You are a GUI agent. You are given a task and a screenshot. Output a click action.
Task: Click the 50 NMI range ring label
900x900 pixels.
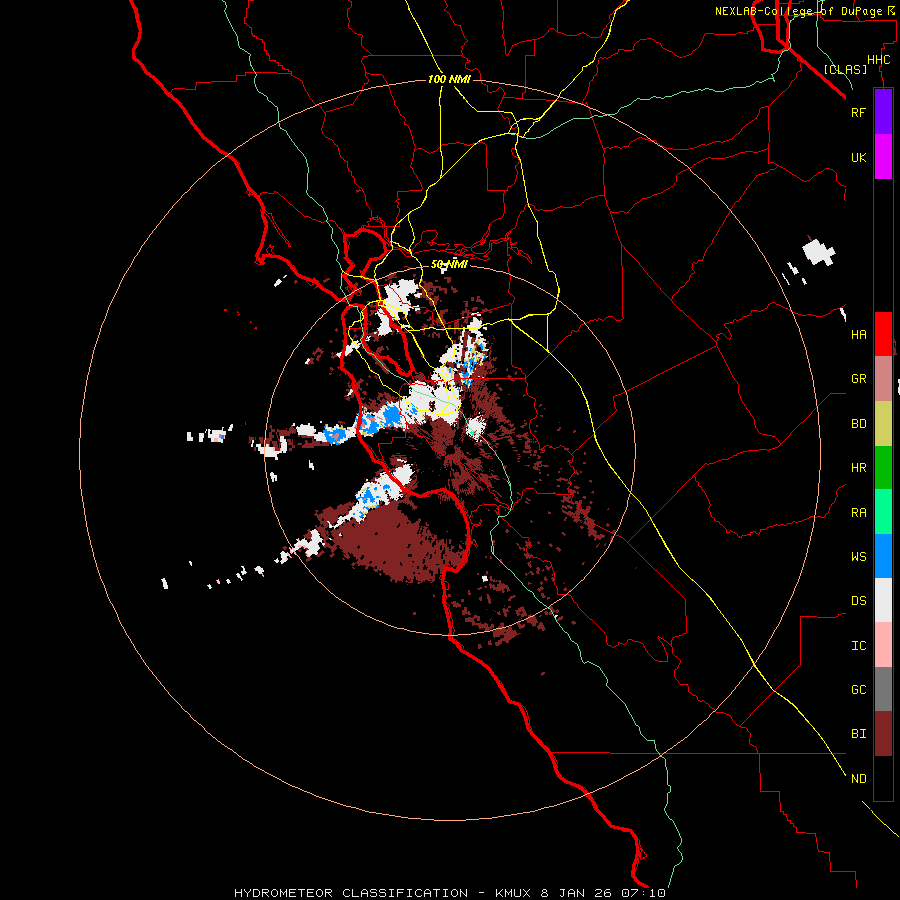[x=449, y=264]
